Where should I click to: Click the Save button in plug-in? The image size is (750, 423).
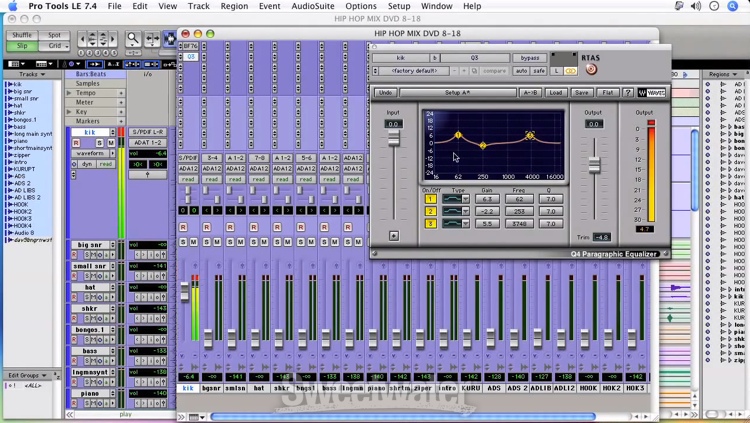click(581, 92)
